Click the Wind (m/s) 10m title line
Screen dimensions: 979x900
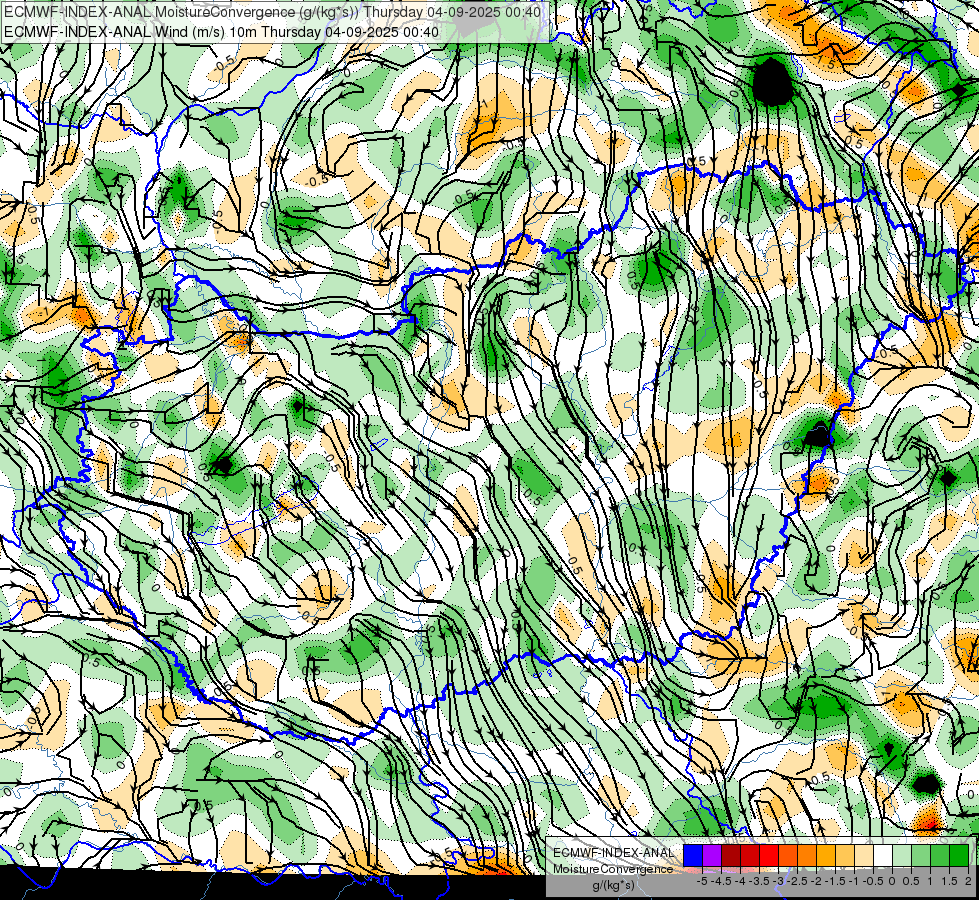(x=222, y=32)
